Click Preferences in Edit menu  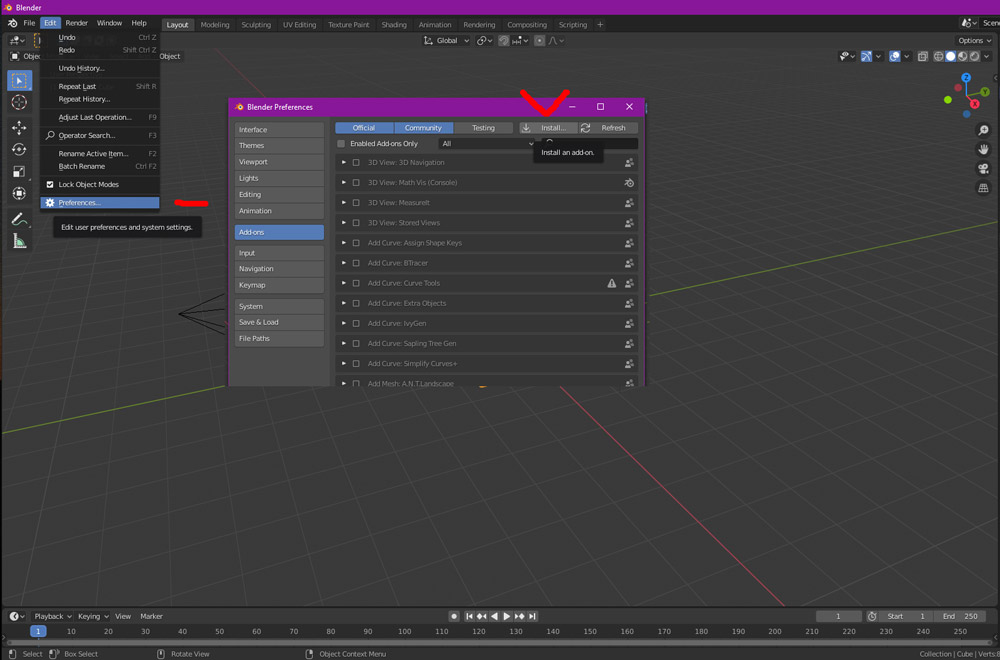tap(99, 203)
